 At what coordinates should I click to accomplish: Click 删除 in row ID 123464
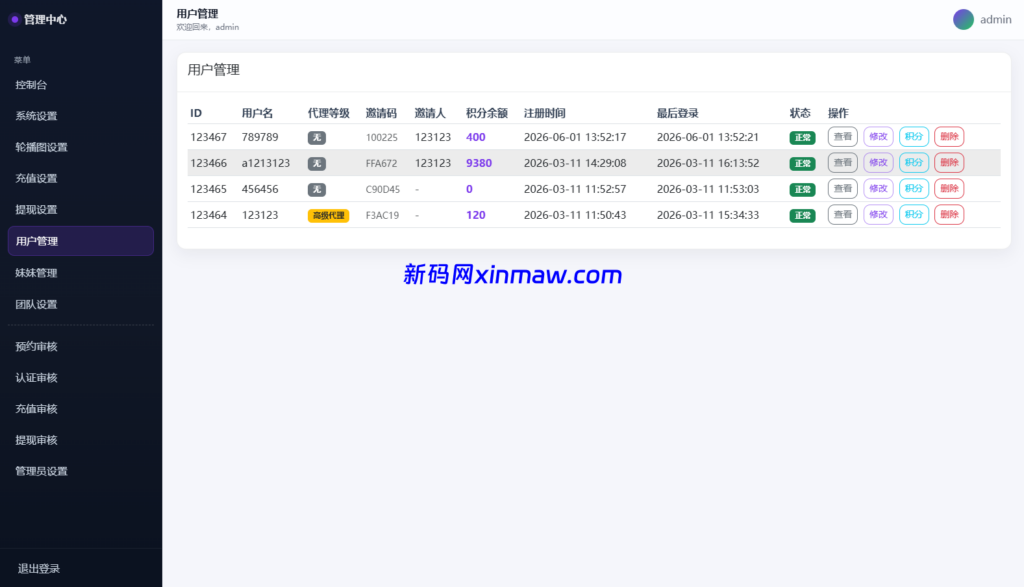coord(949,215)
